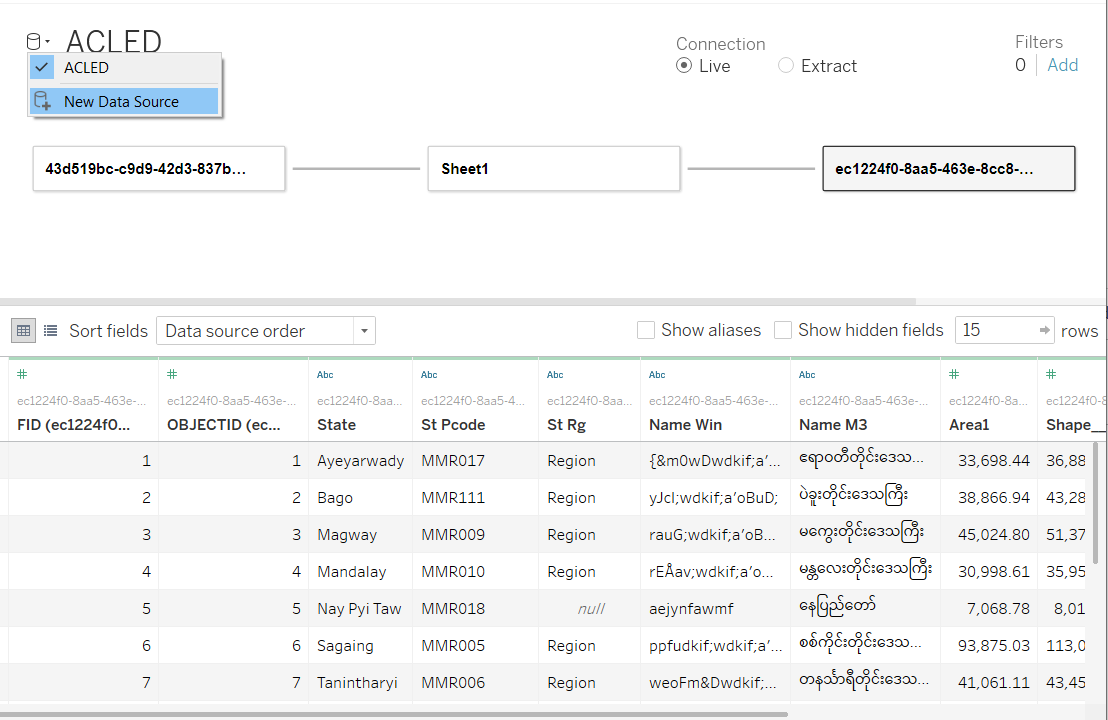Viewport: 1108px width, 720px height.
Task: Click the Add filters link
Action: pos(1062,65)
